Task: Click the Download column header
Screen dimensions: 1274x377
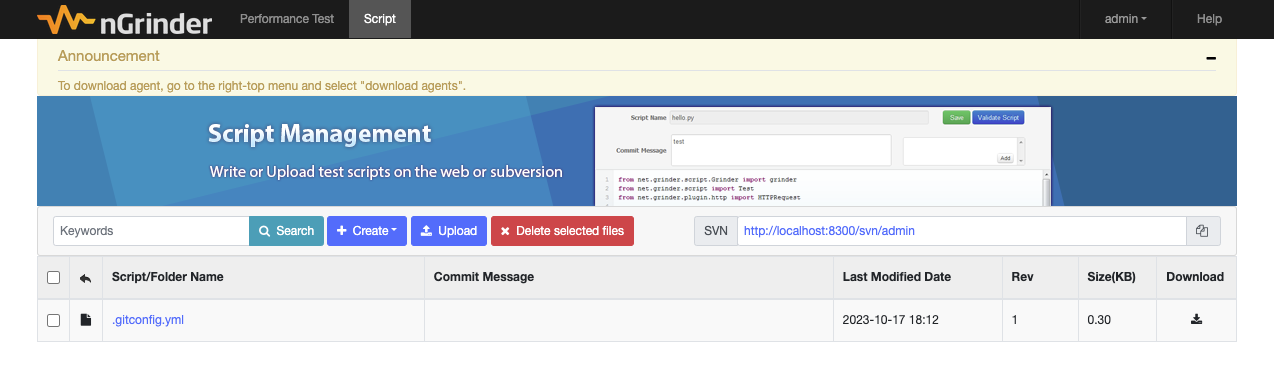Action: [x=1195, y=277]
